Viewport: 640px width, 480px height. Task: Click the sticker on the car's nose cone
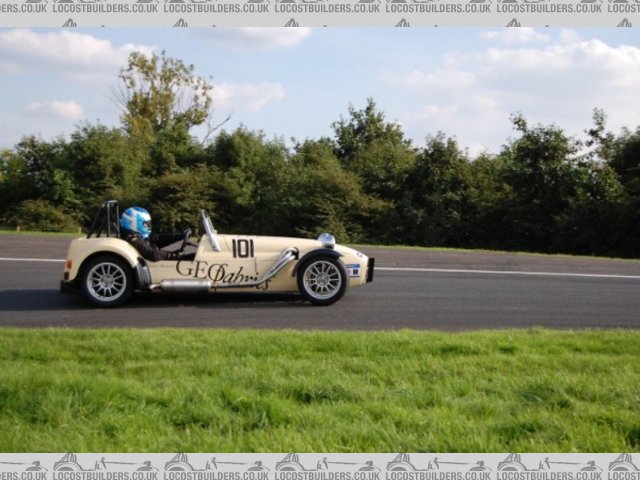coord(352,269)
